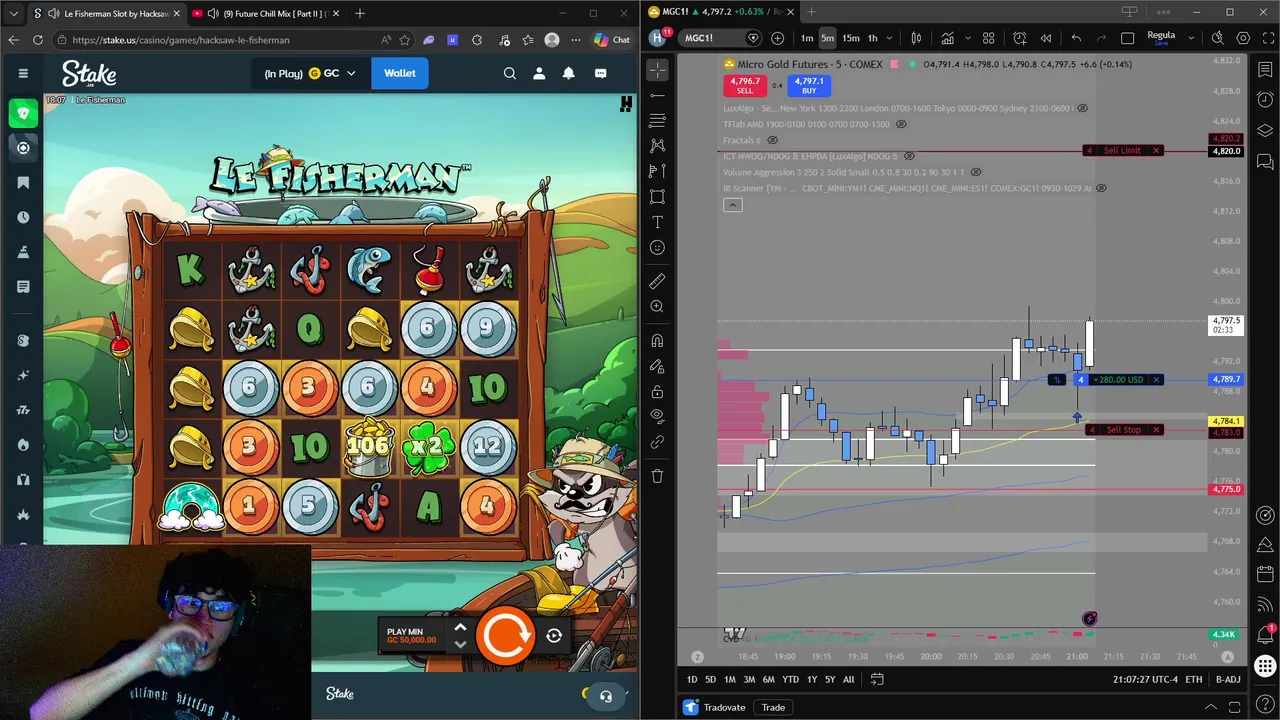Open the go-to-date calendar icon
This screenshot has height=720, width=1280.
877,679
